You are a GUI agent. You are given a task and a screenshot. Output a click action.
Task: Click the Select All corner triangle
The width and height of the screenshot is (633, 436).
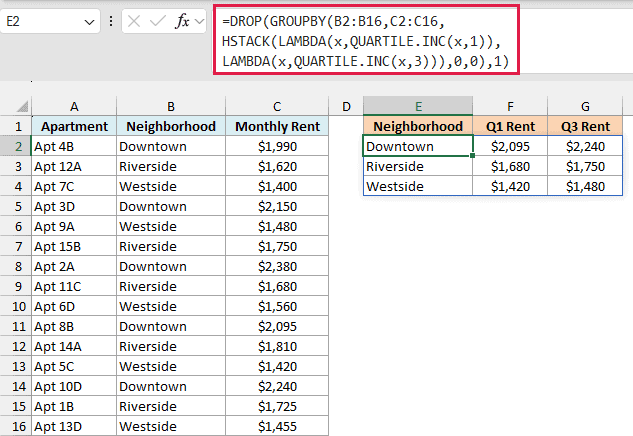tap(23, 107)
